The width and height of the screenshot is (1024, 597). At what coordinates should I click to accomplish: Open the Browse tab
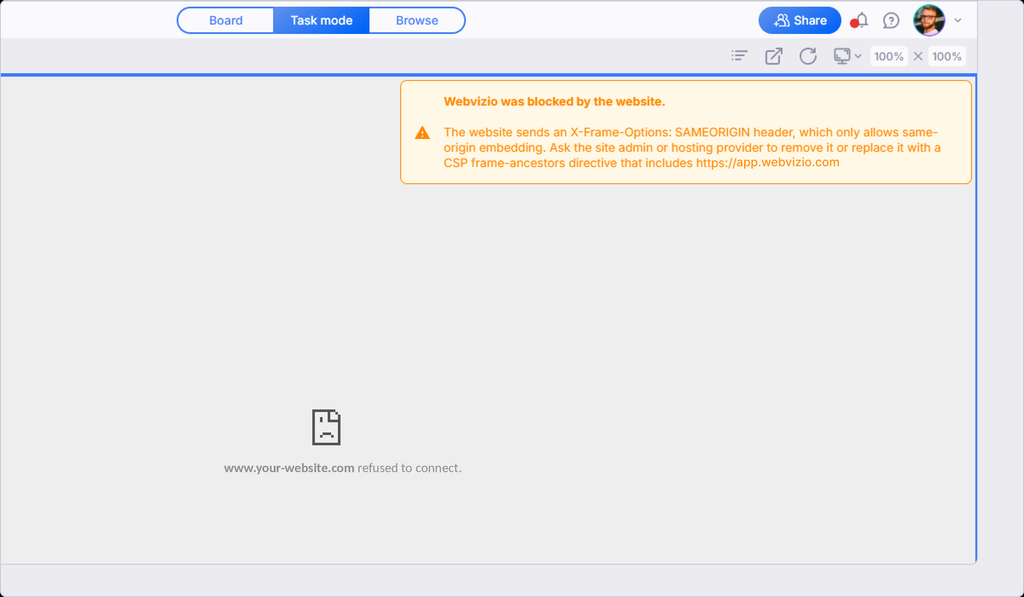point(417,20)
